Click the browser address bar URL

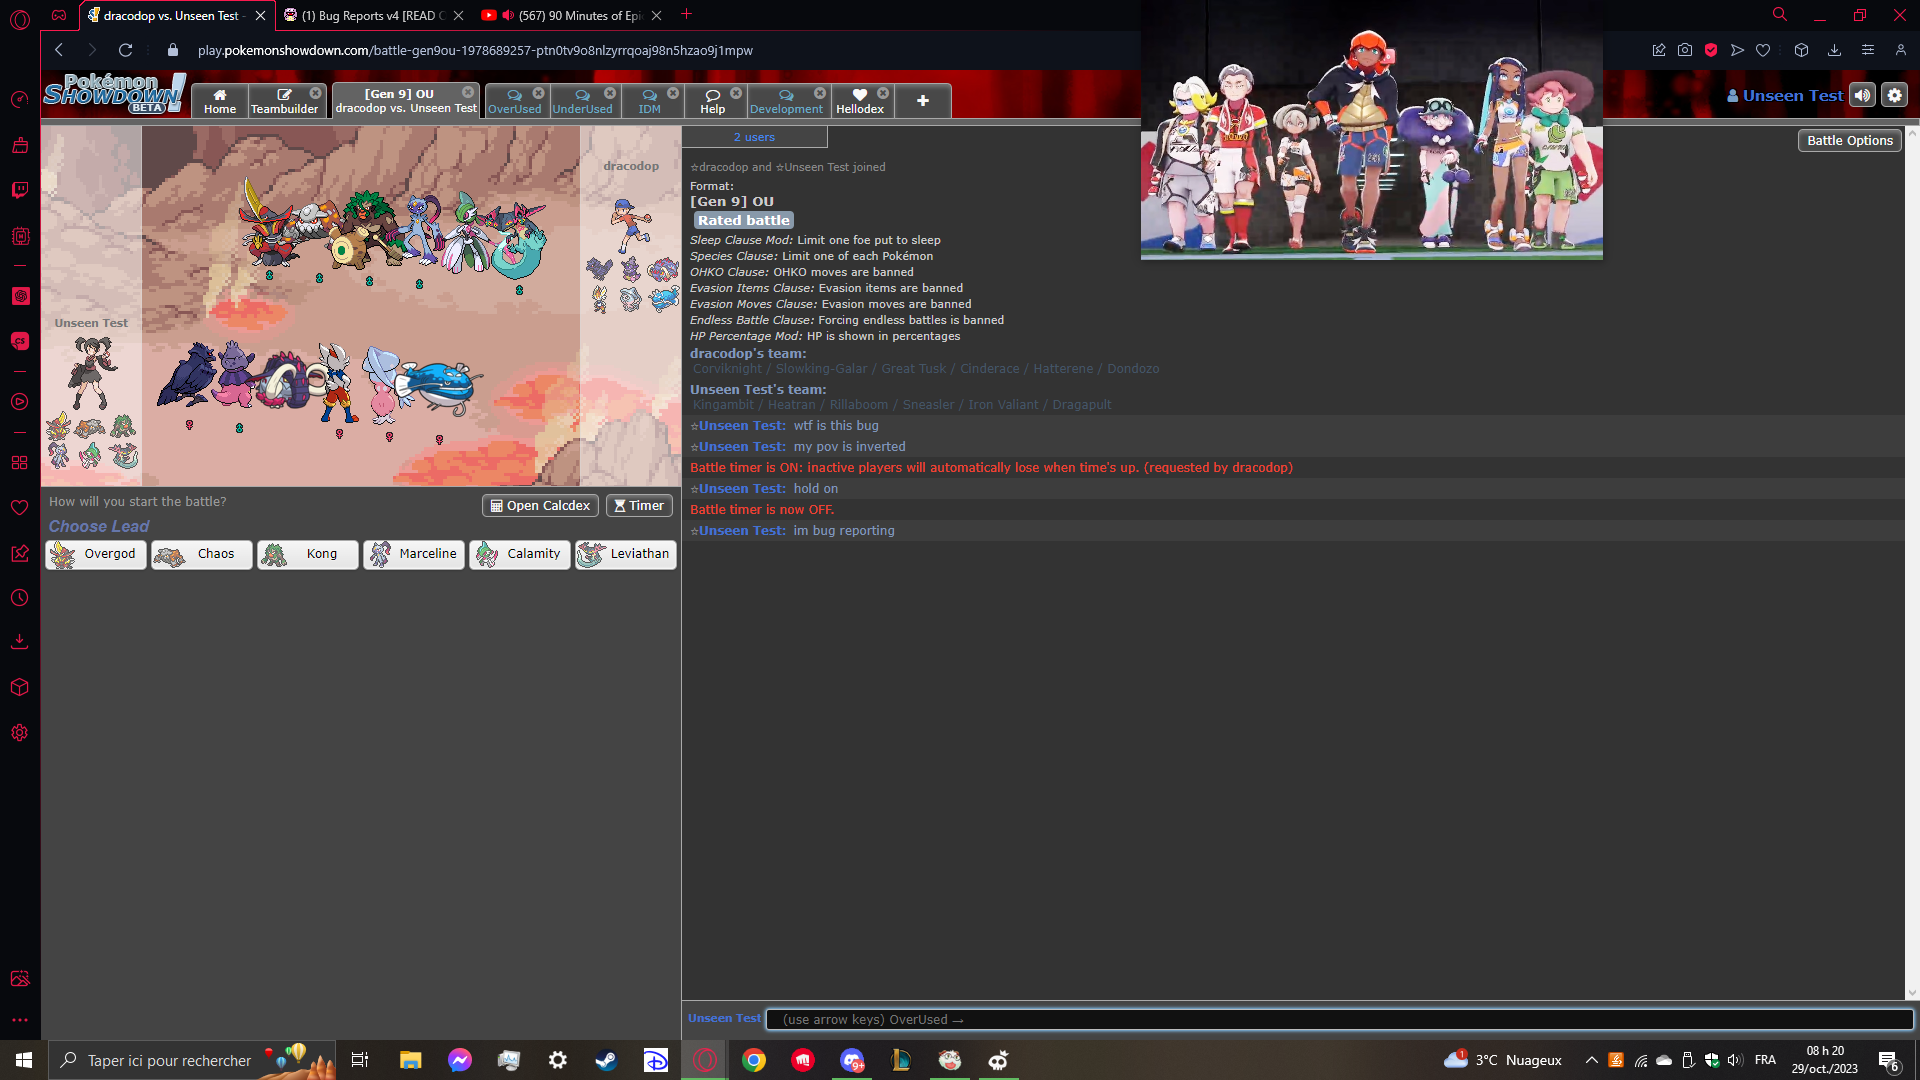475,50
